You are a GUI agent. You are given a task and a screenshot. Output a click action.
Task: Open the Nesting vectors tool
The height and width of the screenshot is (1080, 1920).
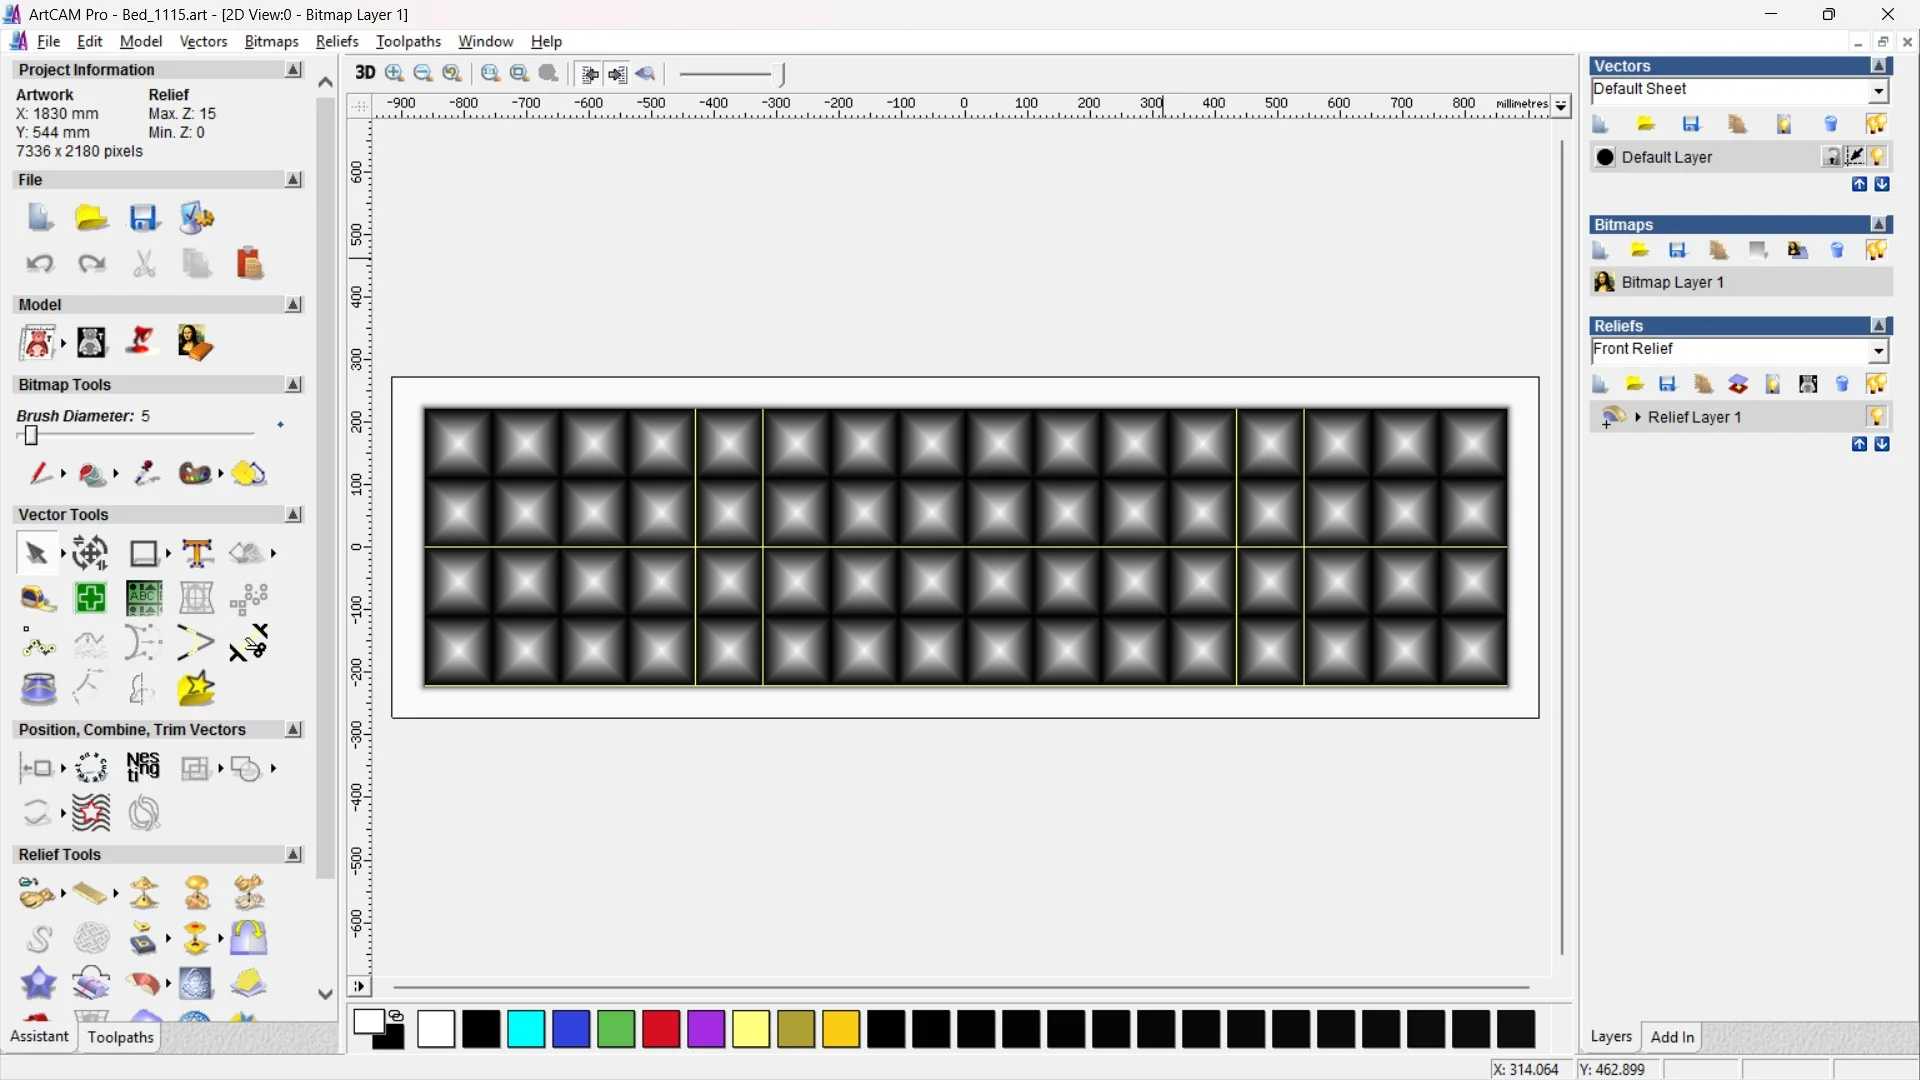pyautogui.click(x=143, y=768)
